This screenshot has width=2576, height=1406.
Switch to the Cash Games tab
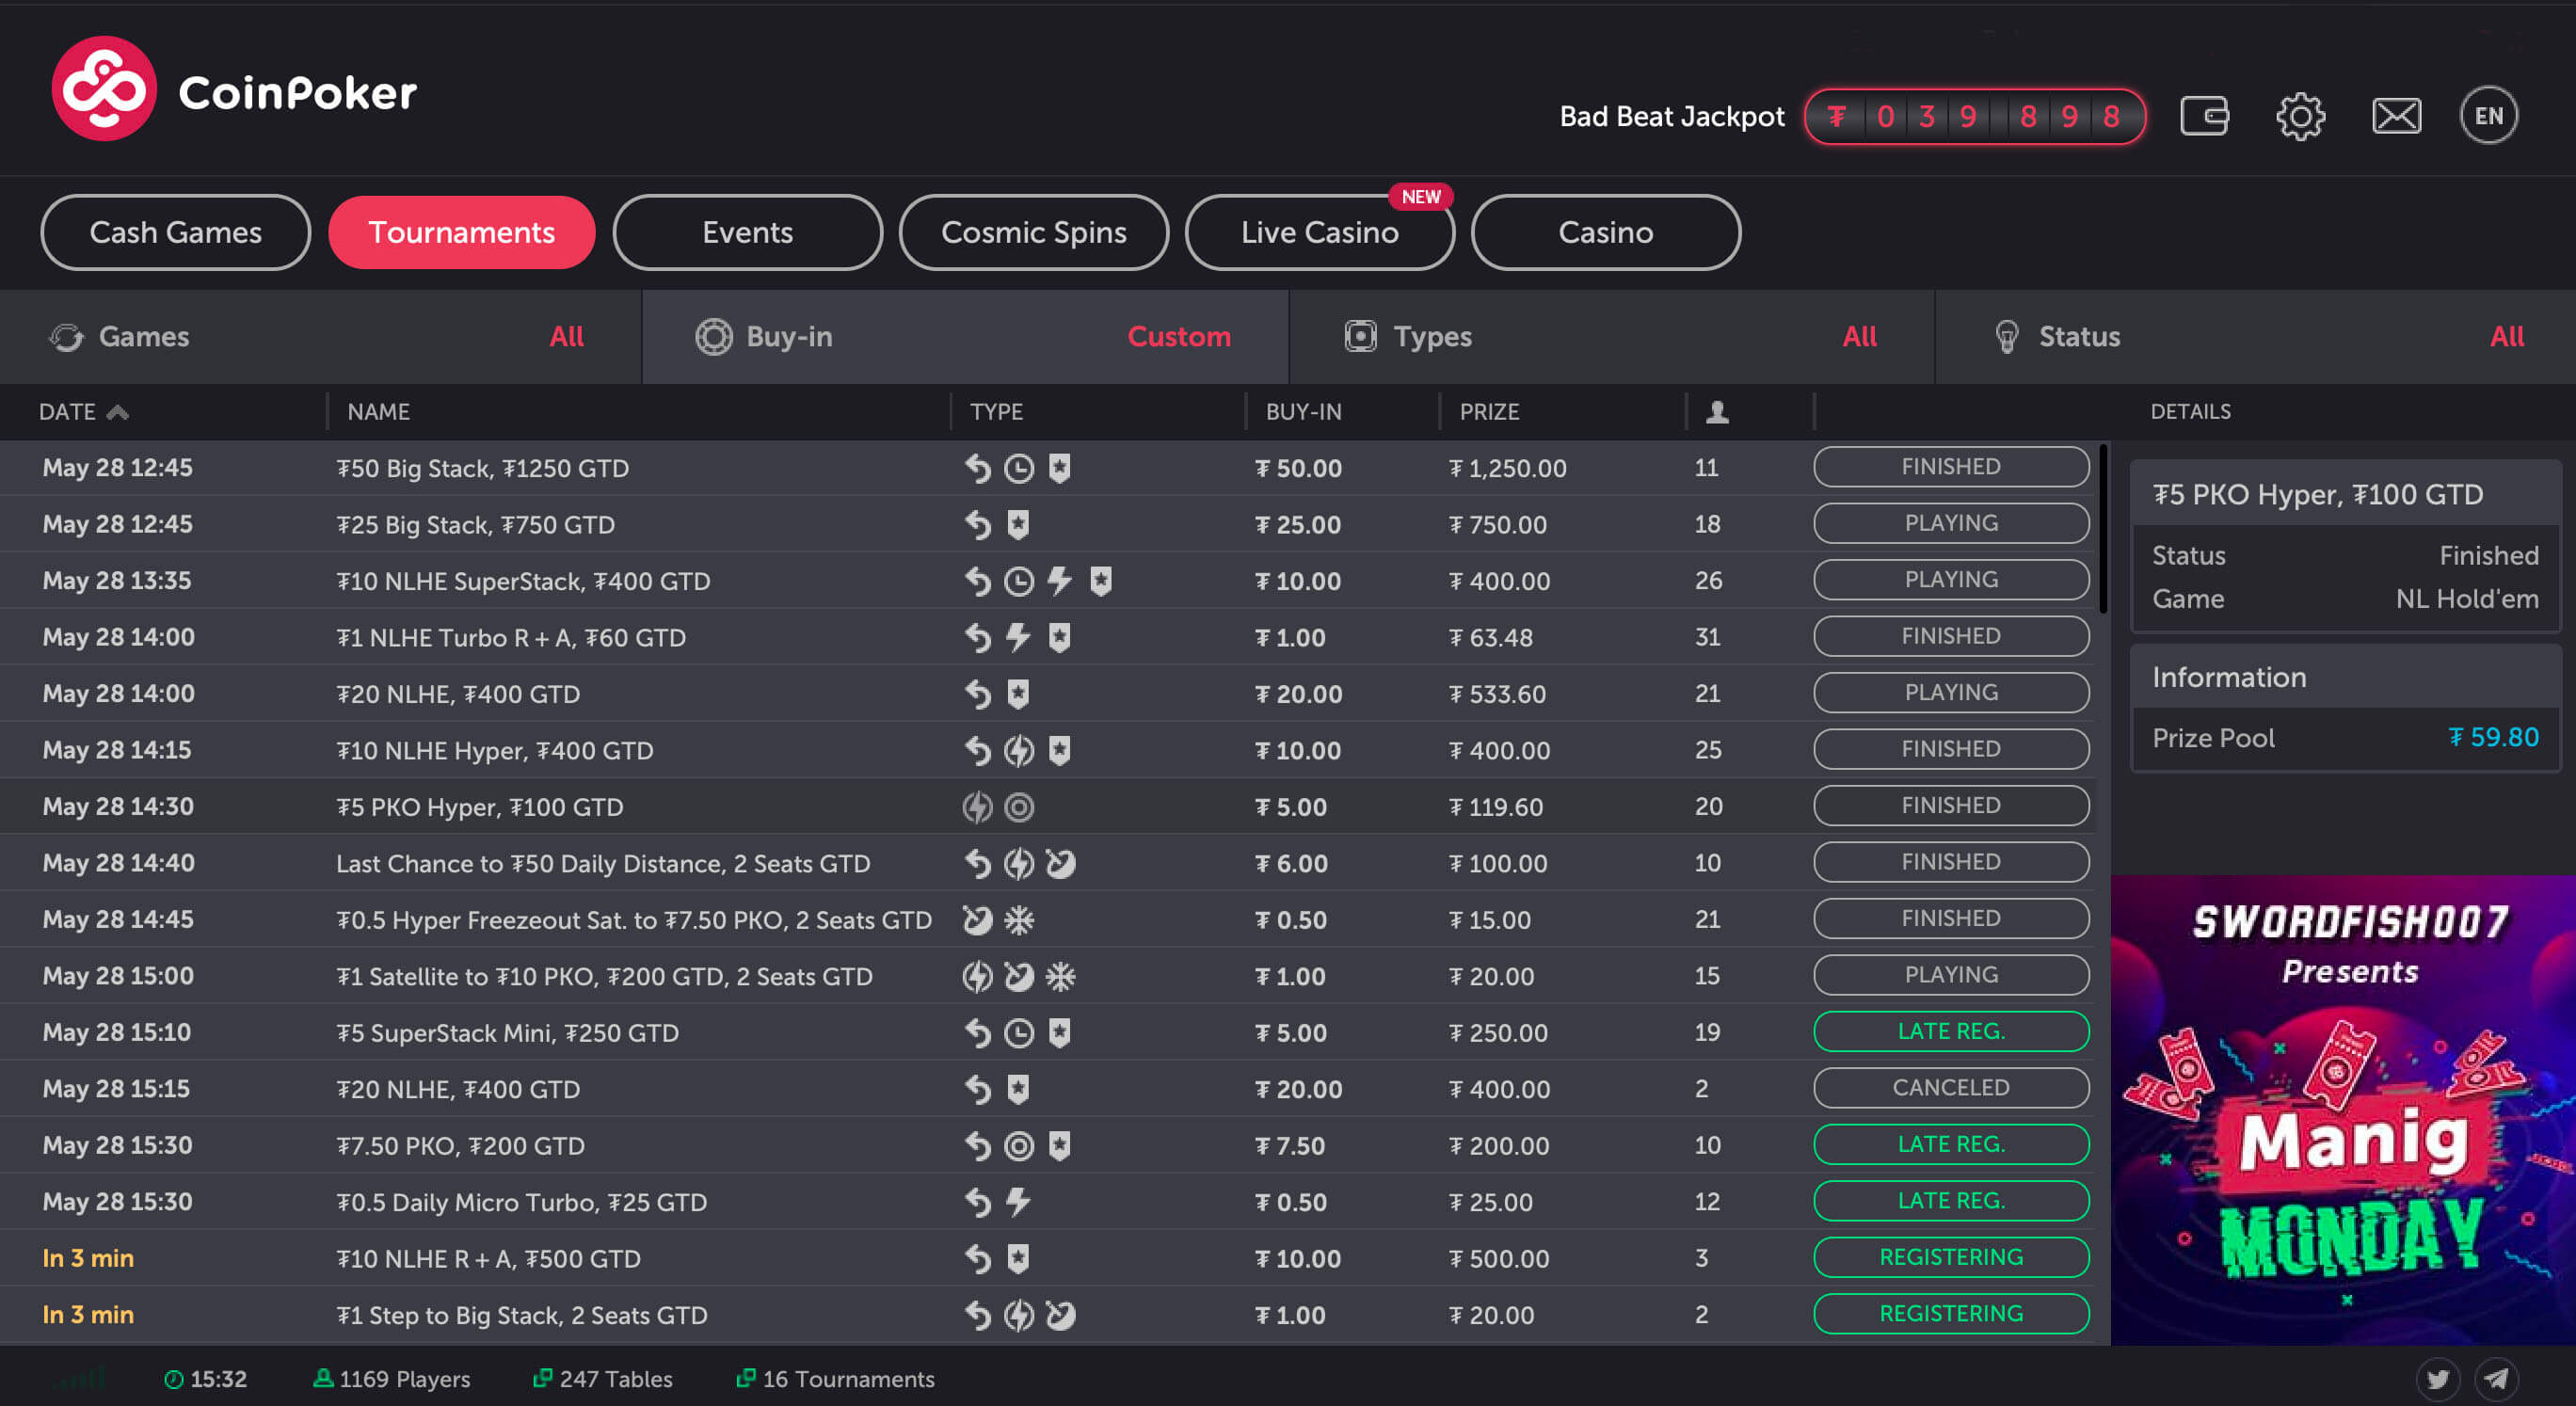[x=176, y=232]
